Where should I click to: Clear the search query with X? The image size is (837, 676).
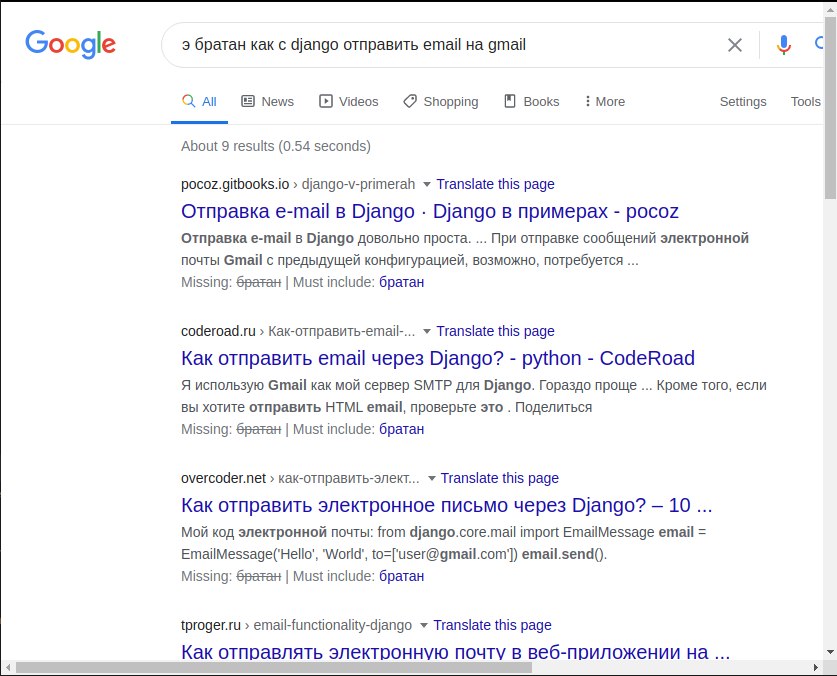pyautogui.click(x=735, y=45)
